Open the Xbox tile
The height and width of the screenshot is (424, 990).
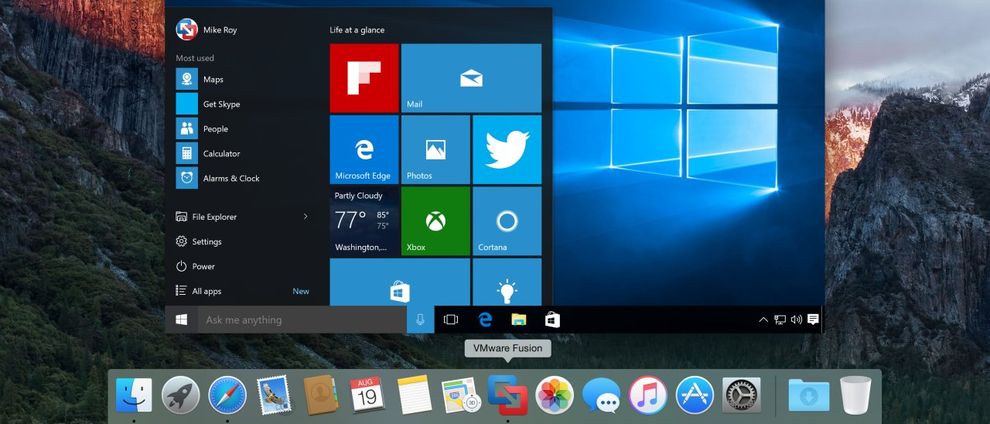point(436,221)
